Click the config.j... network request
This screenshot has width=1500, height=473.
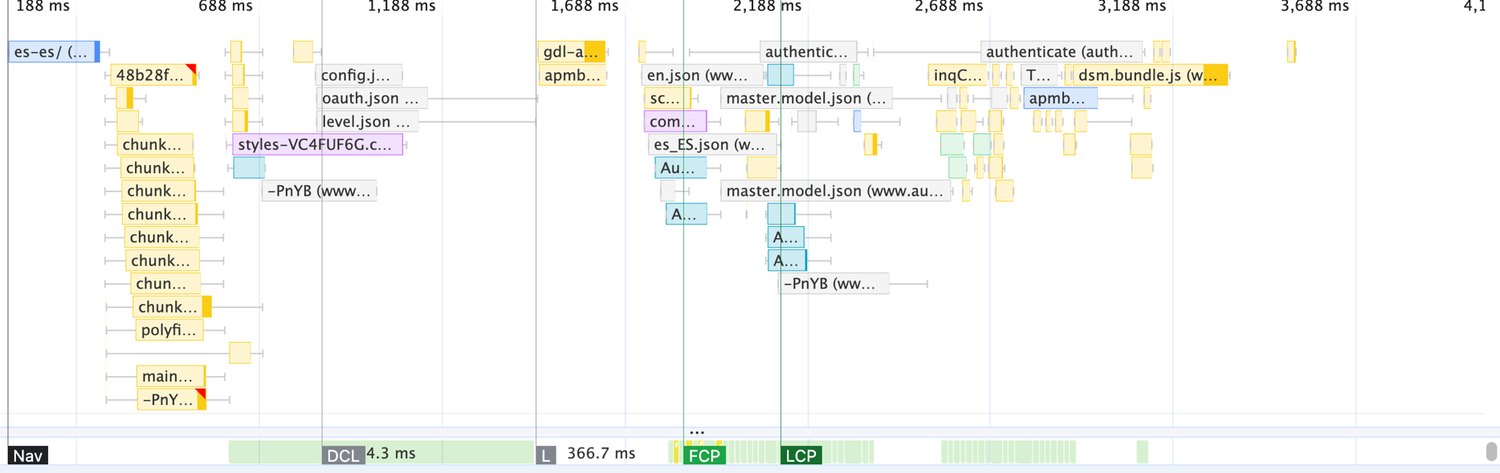[x=359, y=75]
